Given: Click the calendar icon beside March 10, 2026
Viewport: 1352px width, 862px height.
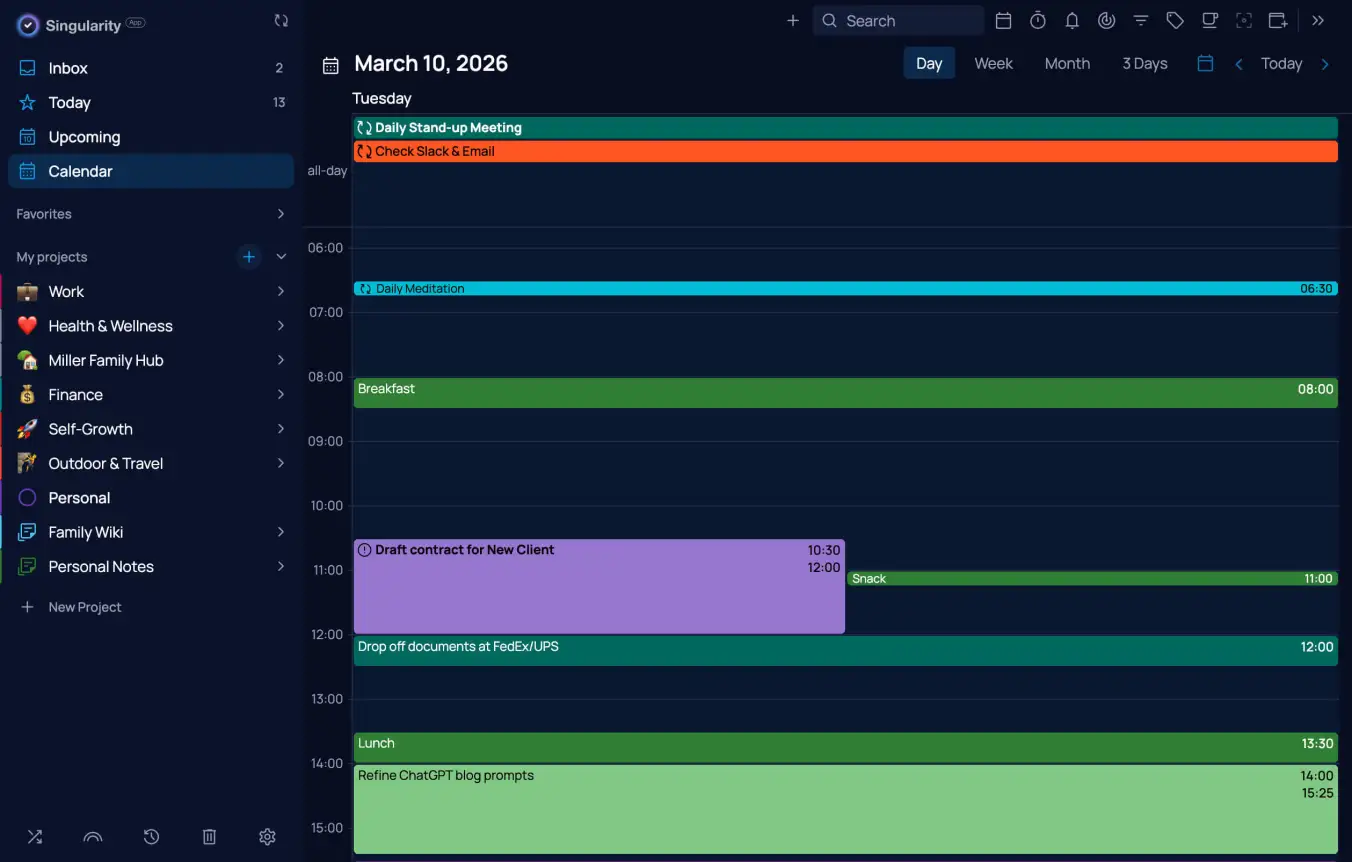Looking at the screenshot, I should tap(331, 65).
